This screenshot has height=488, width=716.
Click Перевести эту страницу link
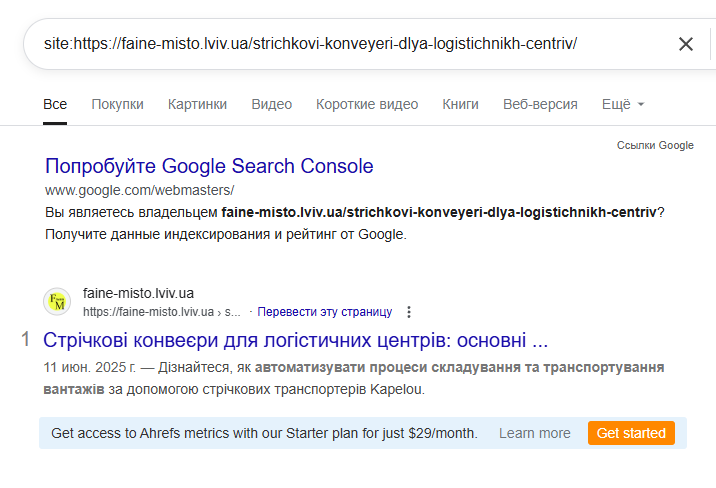(325, 312)
